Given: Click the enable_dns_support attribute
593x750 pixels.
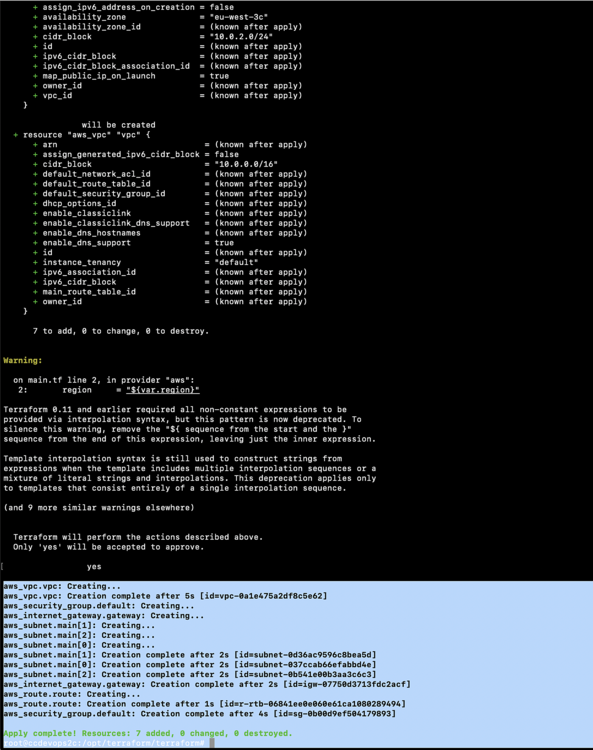Looking at the screenshot, I should 87,243.
